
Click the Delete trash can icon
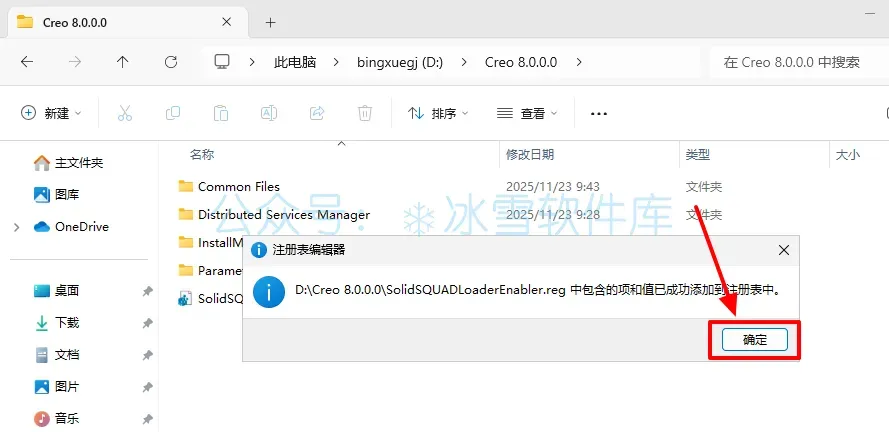coord(365,113)
